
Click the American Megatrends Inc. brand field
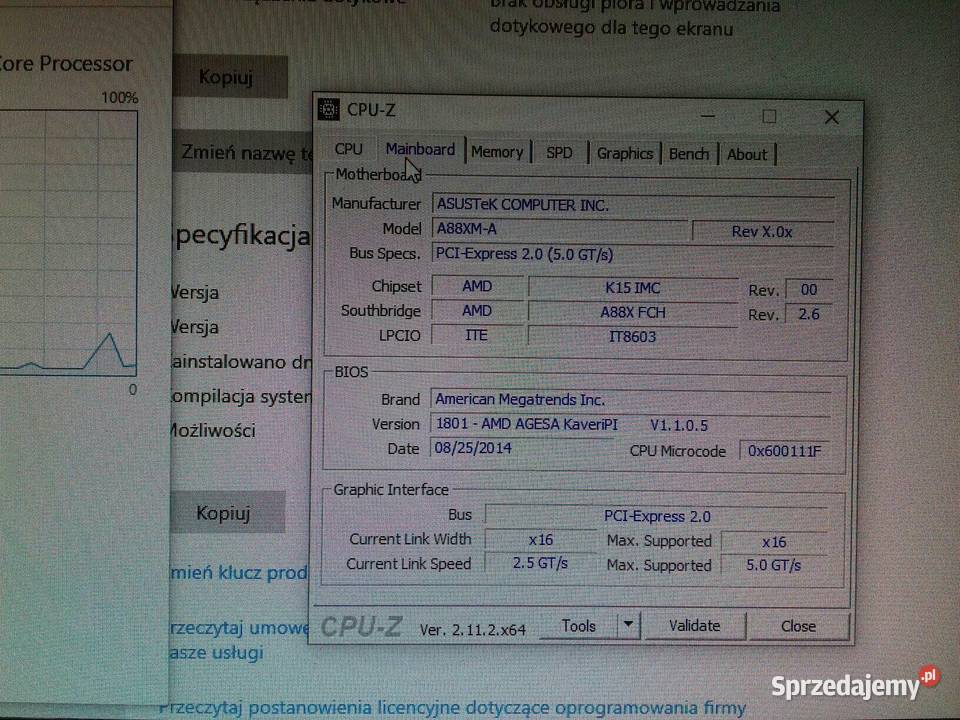[631, 400]
